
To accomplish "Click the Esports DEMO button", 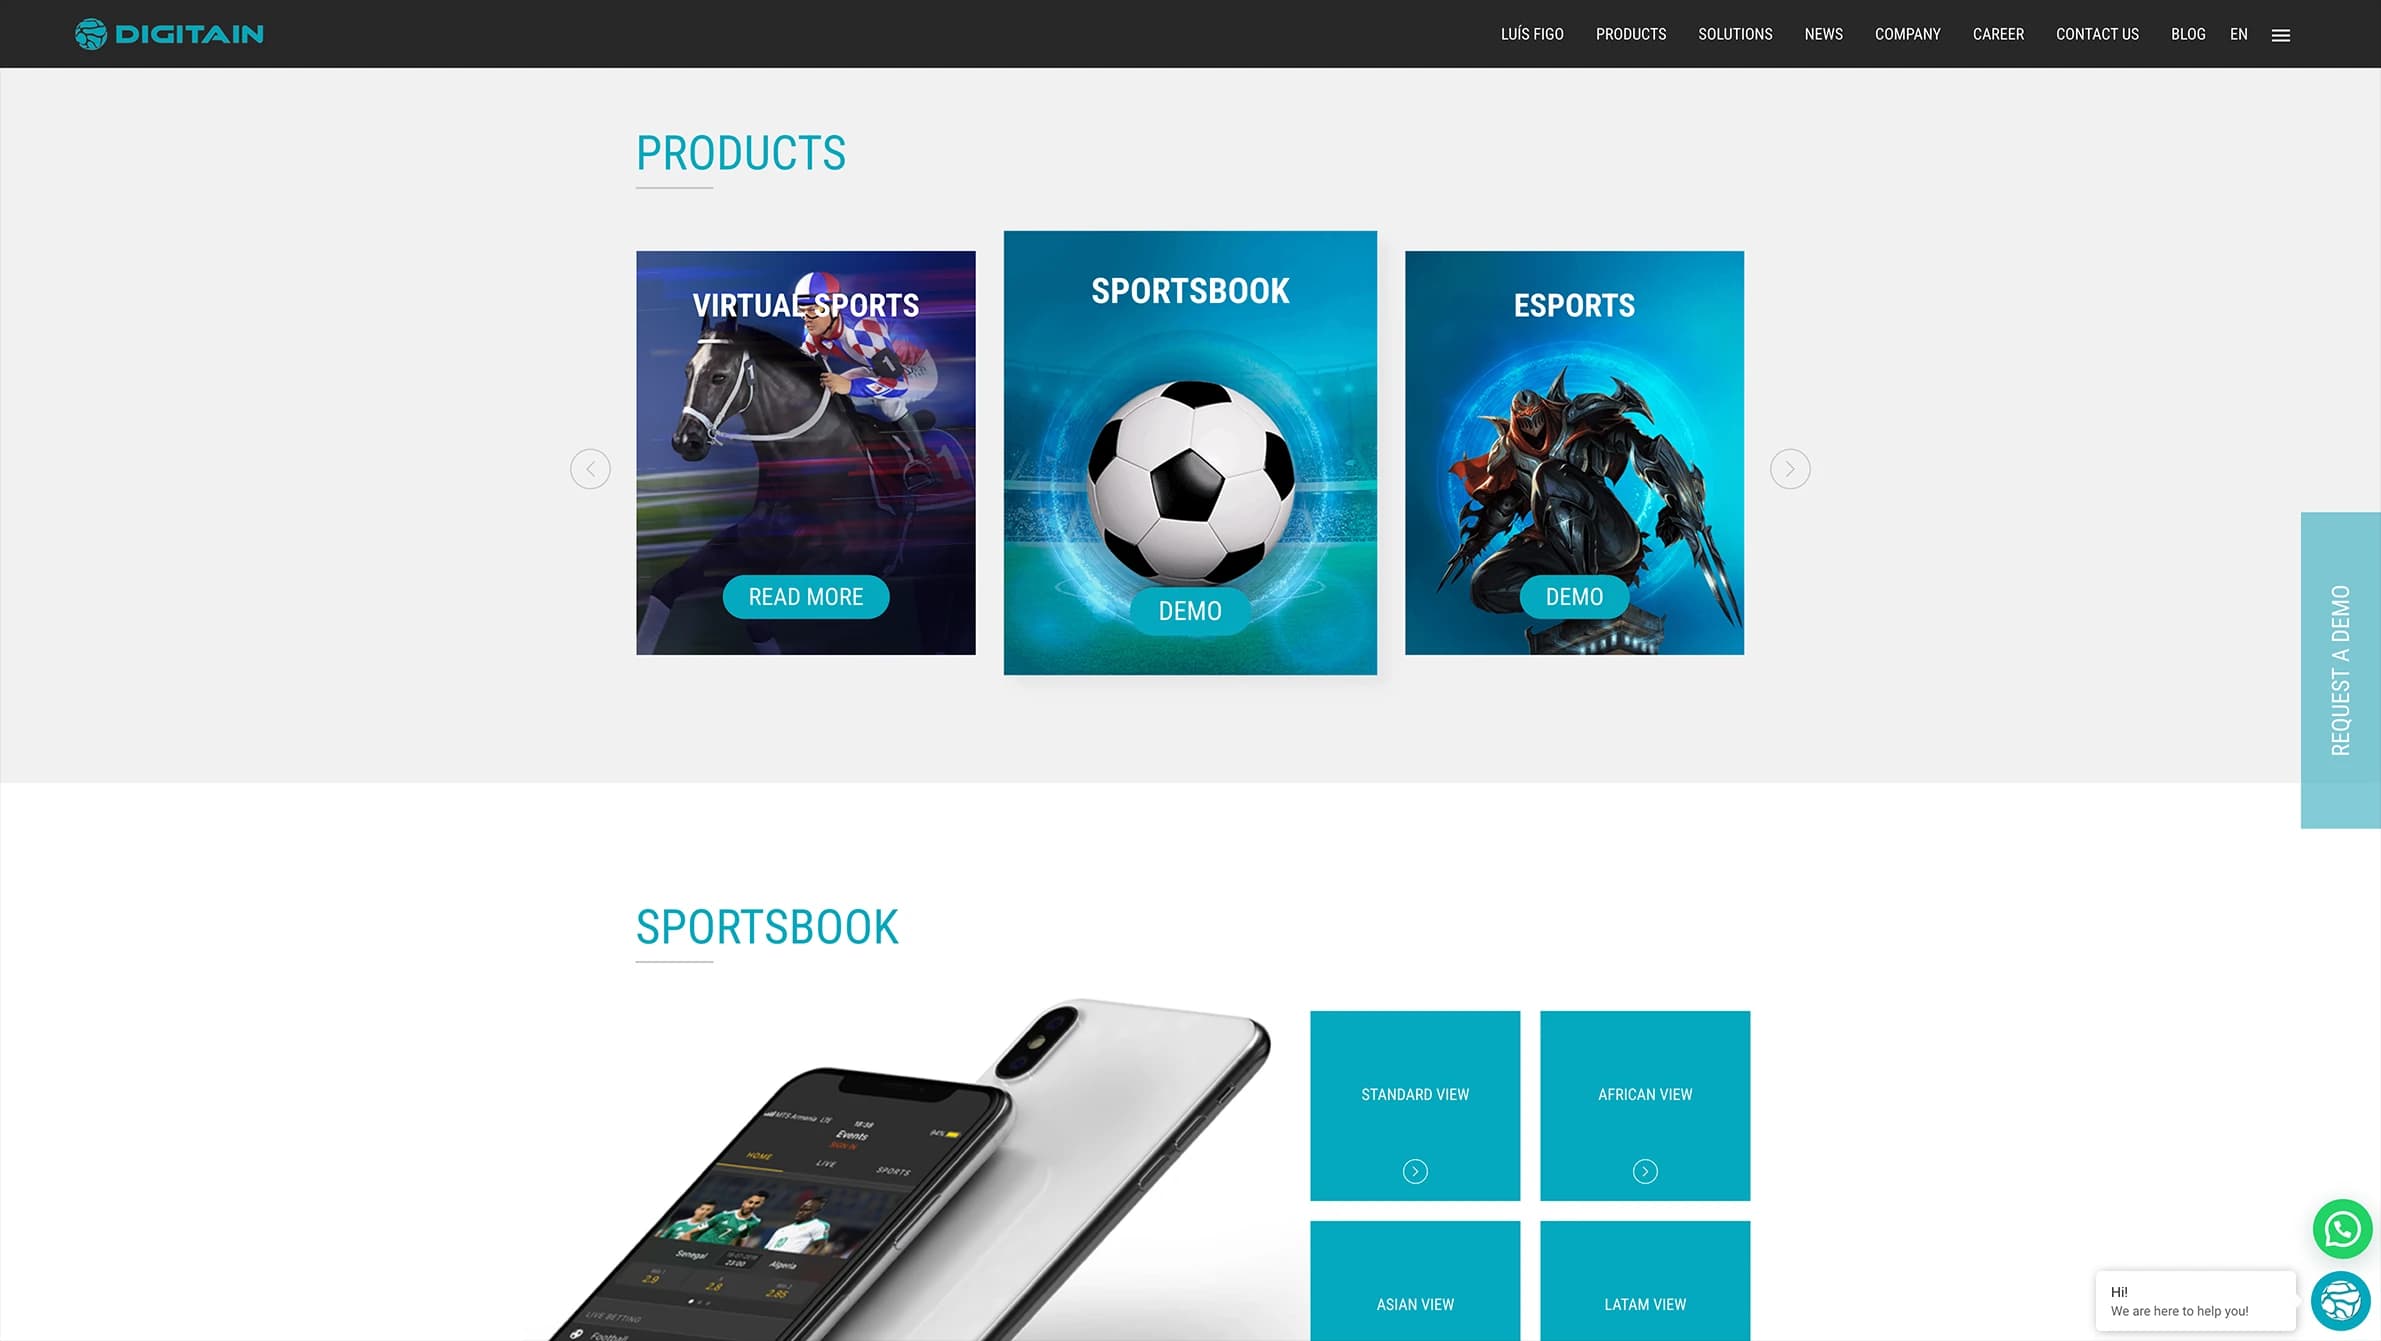I will [1573, 595].
